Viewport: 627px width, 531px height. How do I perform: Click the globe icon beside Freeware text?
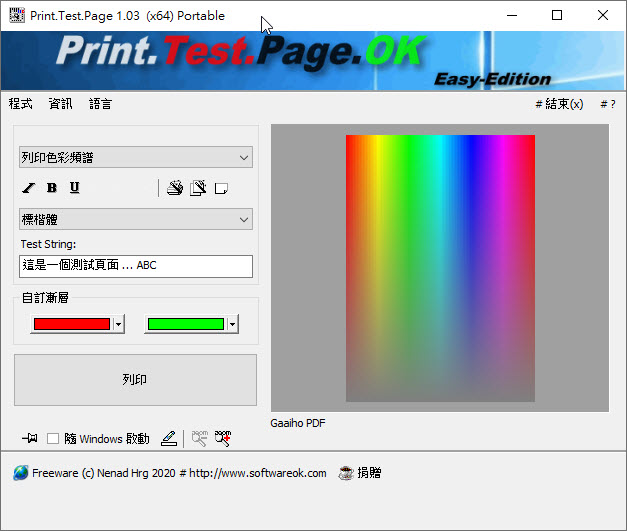pyautogui.click(x=20, y=473)
